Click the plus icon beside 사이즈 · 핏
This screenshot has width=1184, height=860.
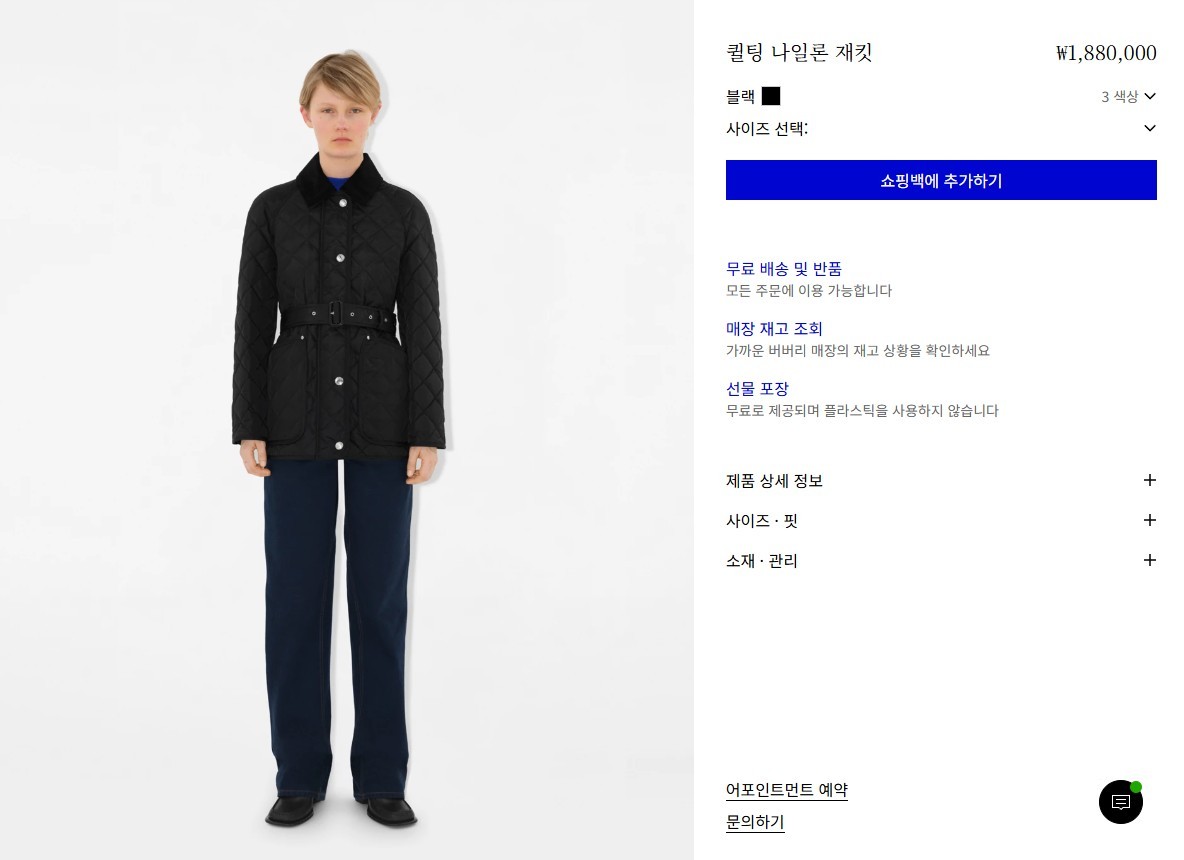1149,520
